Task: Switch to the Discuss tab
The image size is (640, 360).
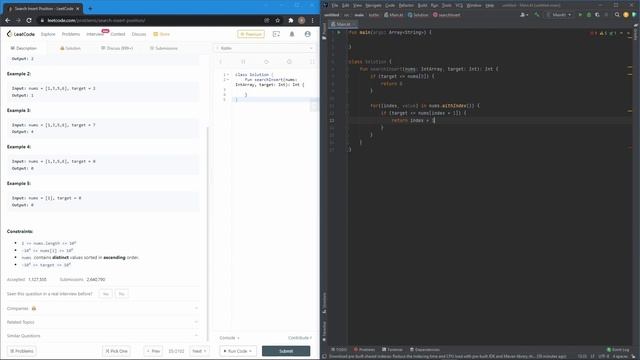Action: pos(117,48)
